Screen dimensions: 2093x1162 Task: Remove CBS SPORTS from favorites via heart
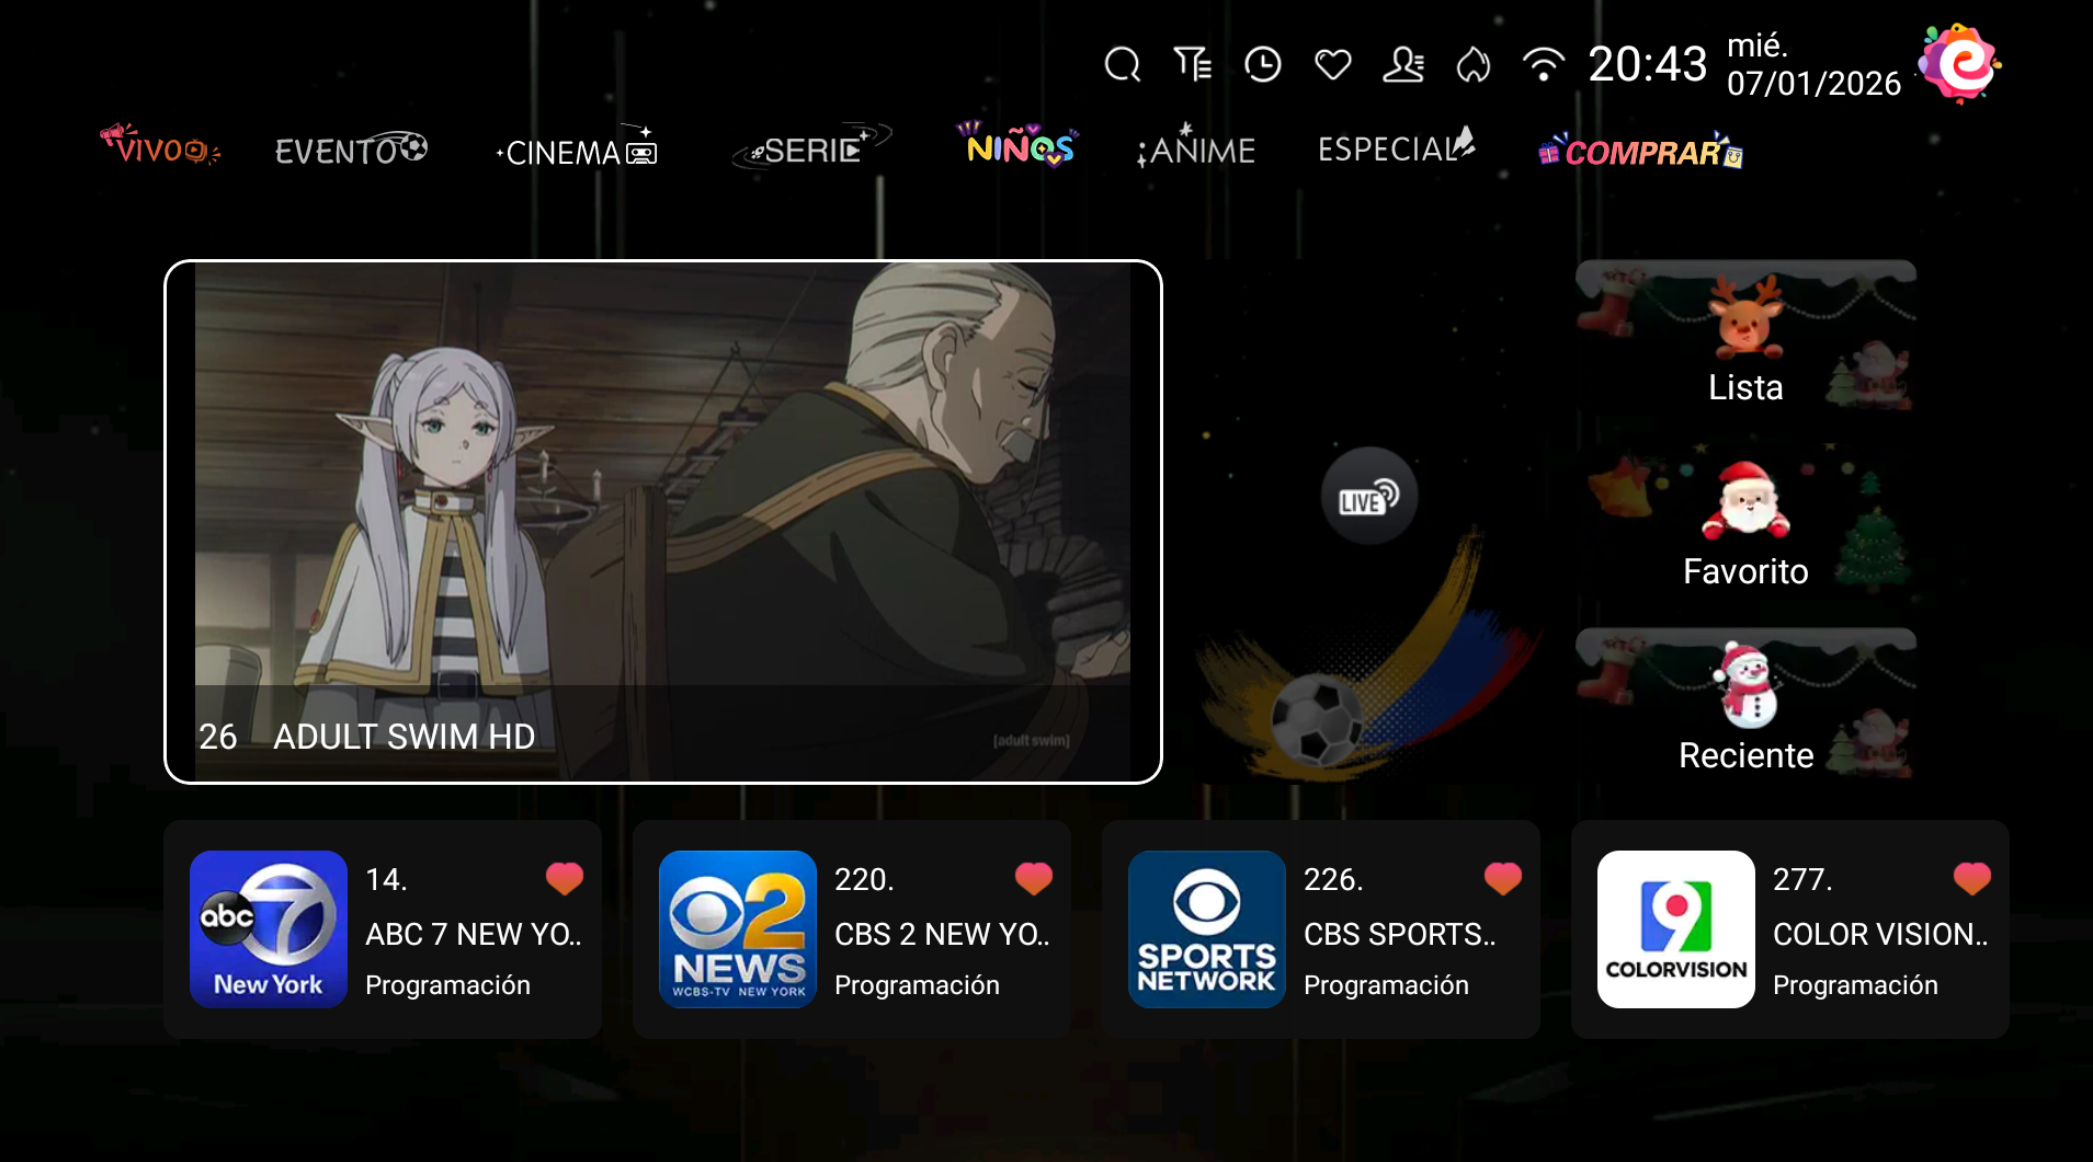[1502, 878]
